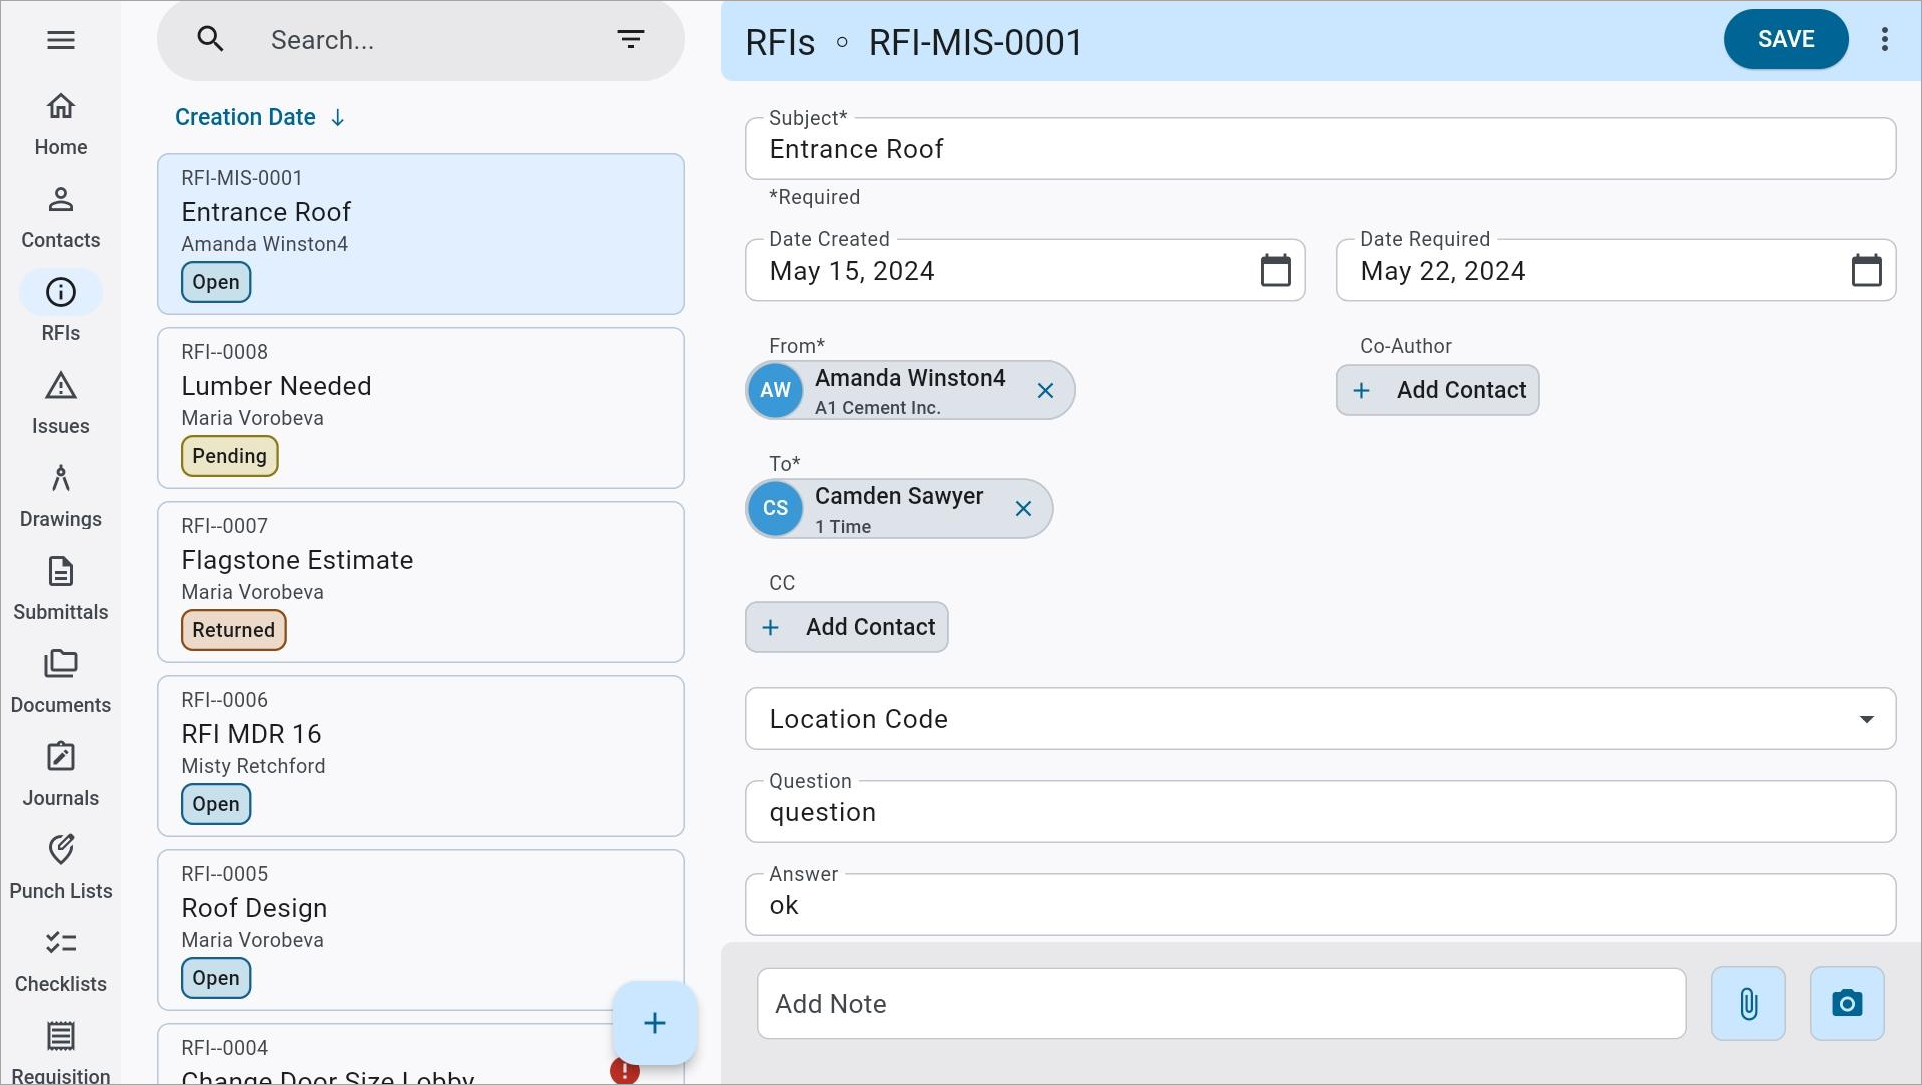
Task: Open Contacts from sidebar
Action: tap(61, 217)
